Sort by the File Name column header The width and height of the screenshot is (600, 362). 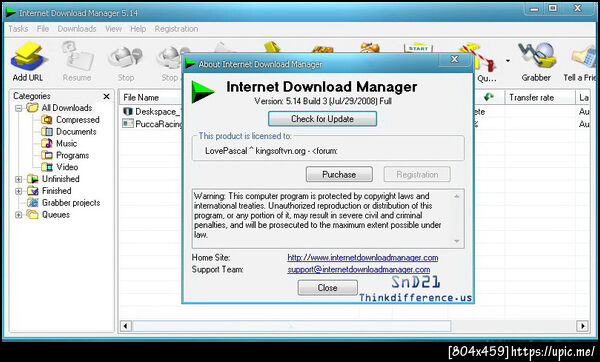click(x=150, y=98)
